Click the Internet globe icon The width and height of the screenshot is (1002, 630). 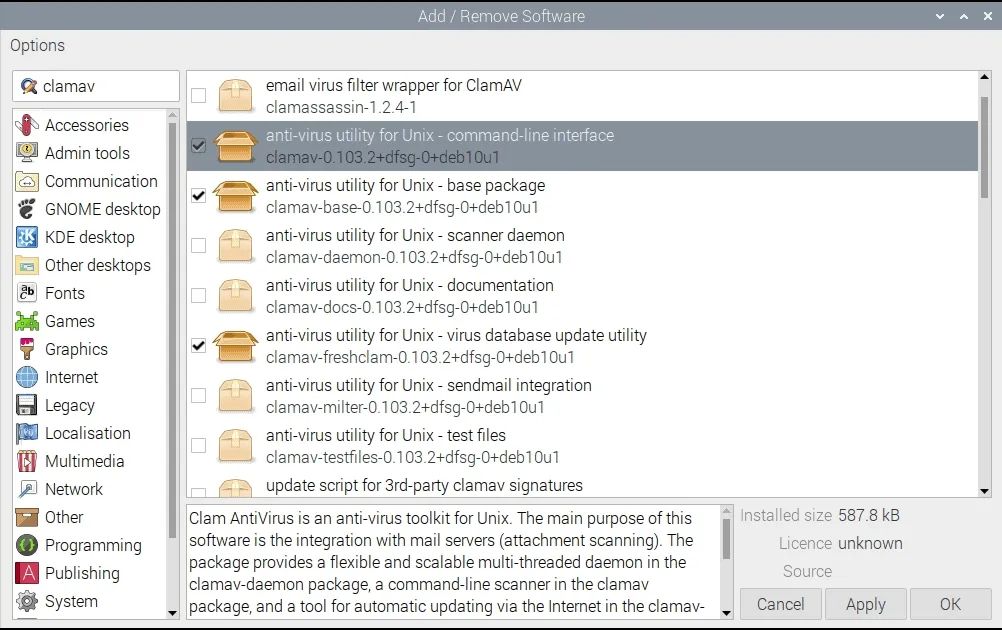[x=27, y=377]
